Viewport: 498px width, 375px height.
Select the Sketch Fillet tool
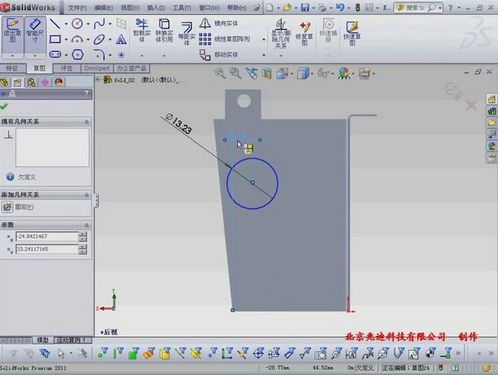pyautogui.click(x=99, y=54)
